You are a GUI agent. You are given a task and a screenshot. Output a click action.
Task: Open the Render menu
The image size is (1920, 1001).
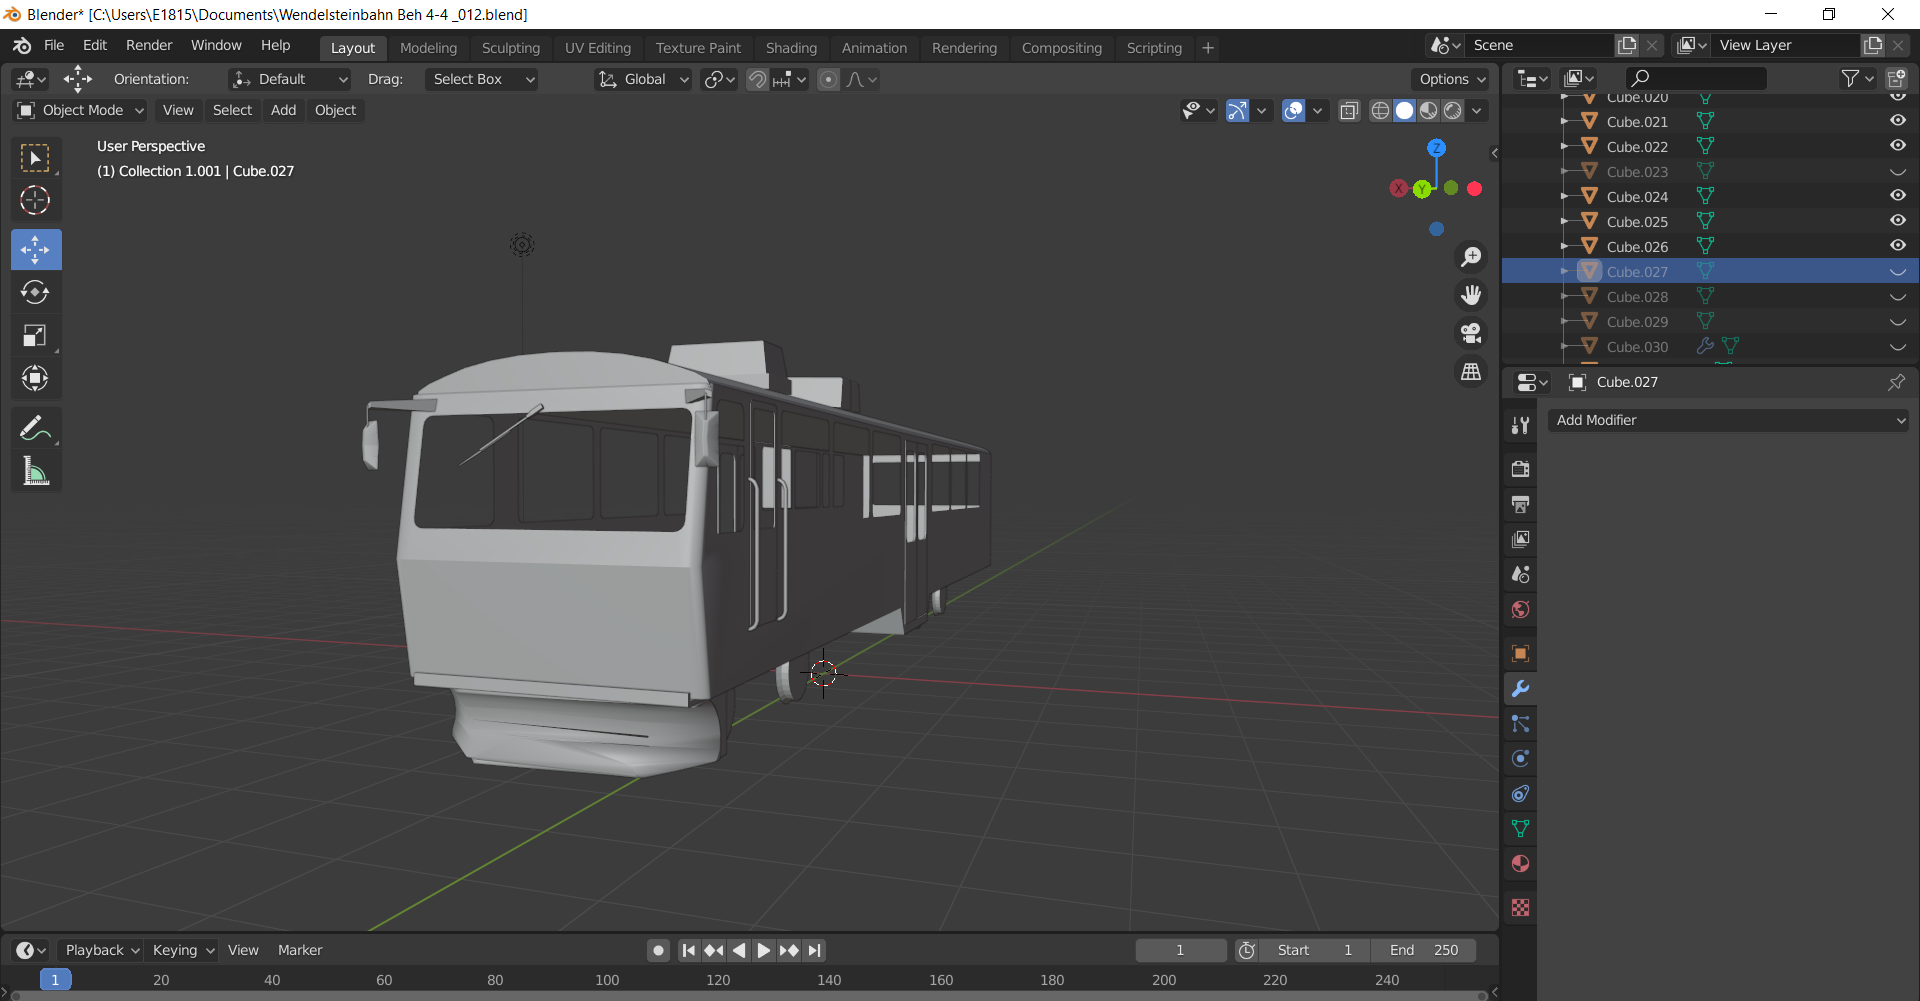[149, 45]
